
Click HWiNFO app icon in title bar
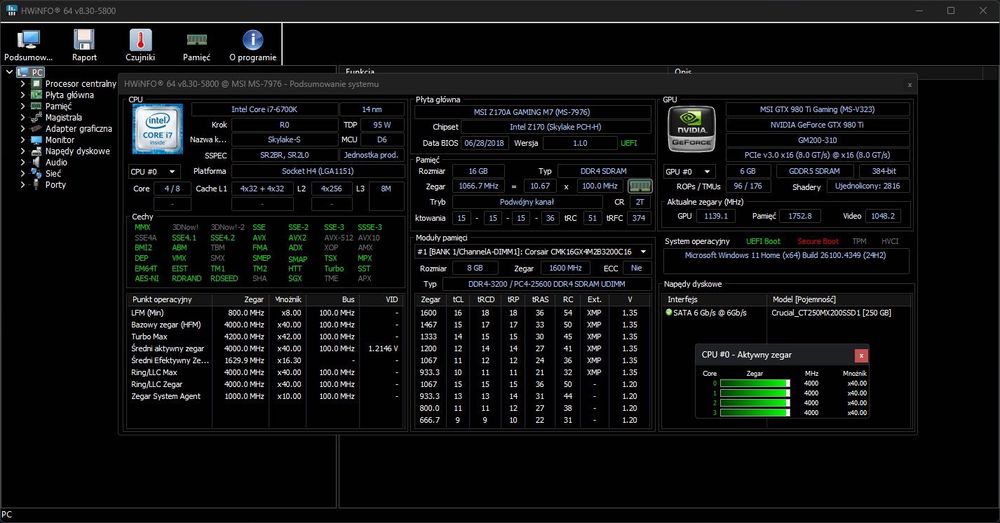(11, 10)
